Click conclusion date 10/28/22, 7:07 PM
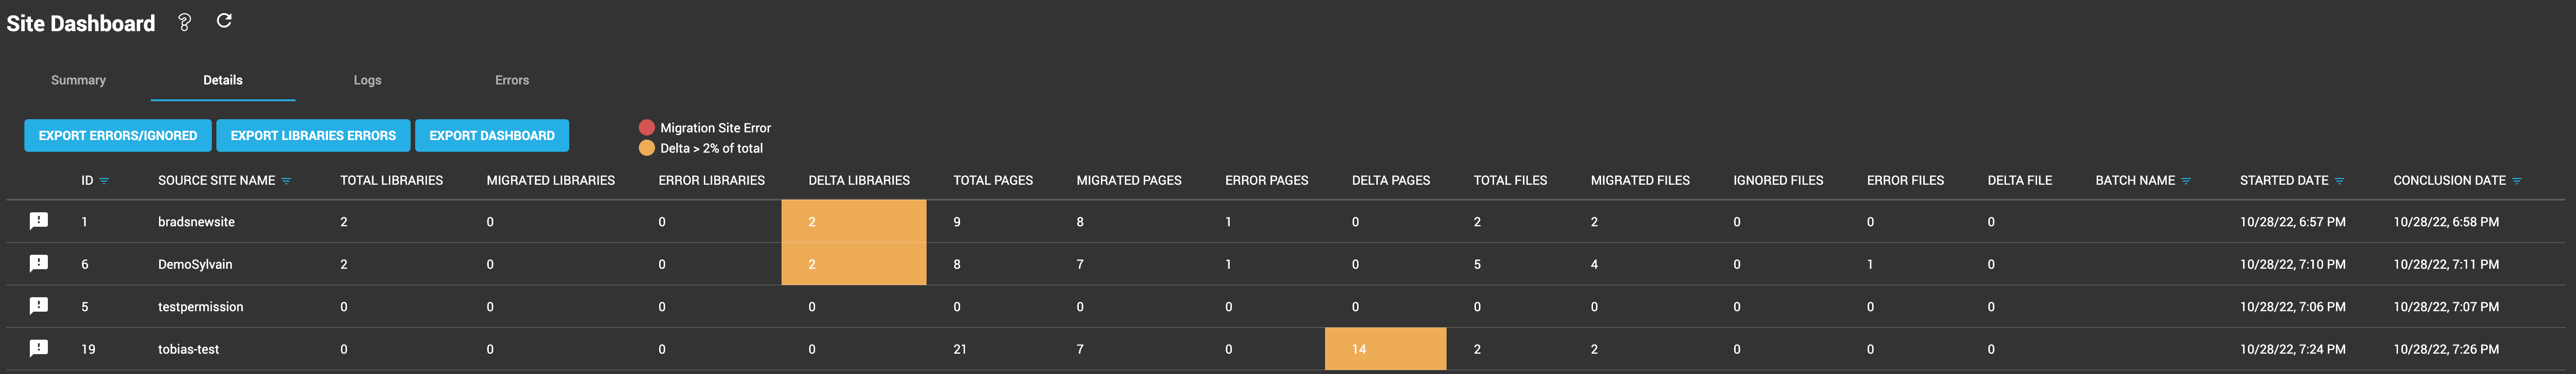Screen dimensions: 2576x374 pyautogui.click(x=2446, y=307)
